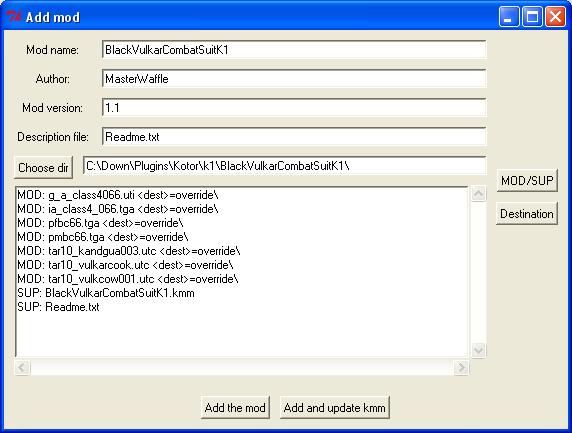Click the Mod version input field

click(294, 108)
